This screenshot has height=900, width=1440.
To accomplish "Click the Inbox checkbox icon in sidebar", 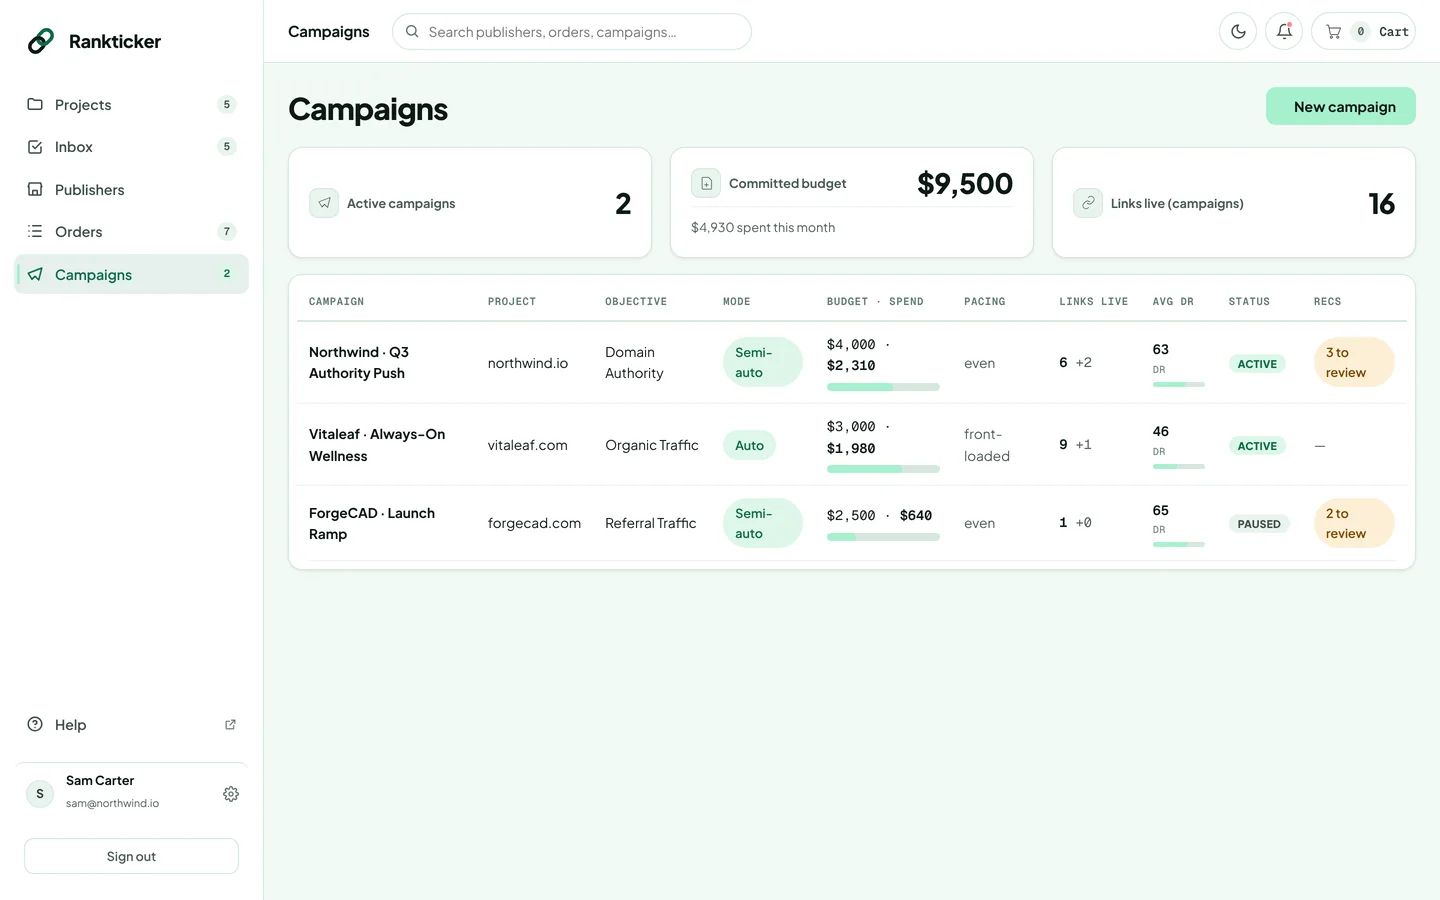I will tap(35, 147).
